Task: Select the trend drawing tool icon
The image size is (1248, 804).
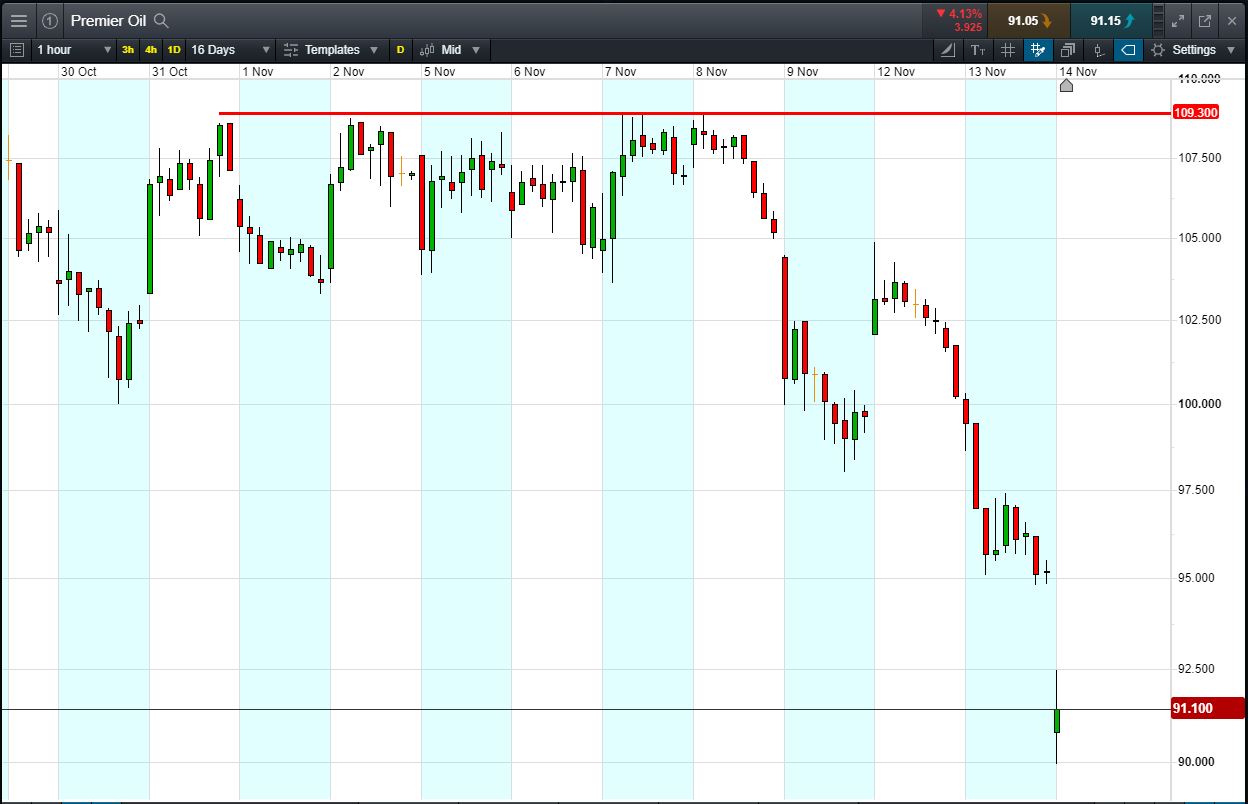Action: click(948, 49)
